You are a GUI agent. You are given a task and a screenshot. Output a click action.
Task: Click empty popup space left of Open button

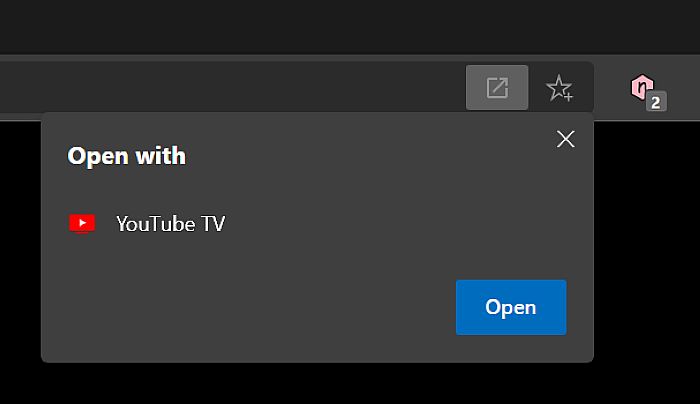[250, 308]
